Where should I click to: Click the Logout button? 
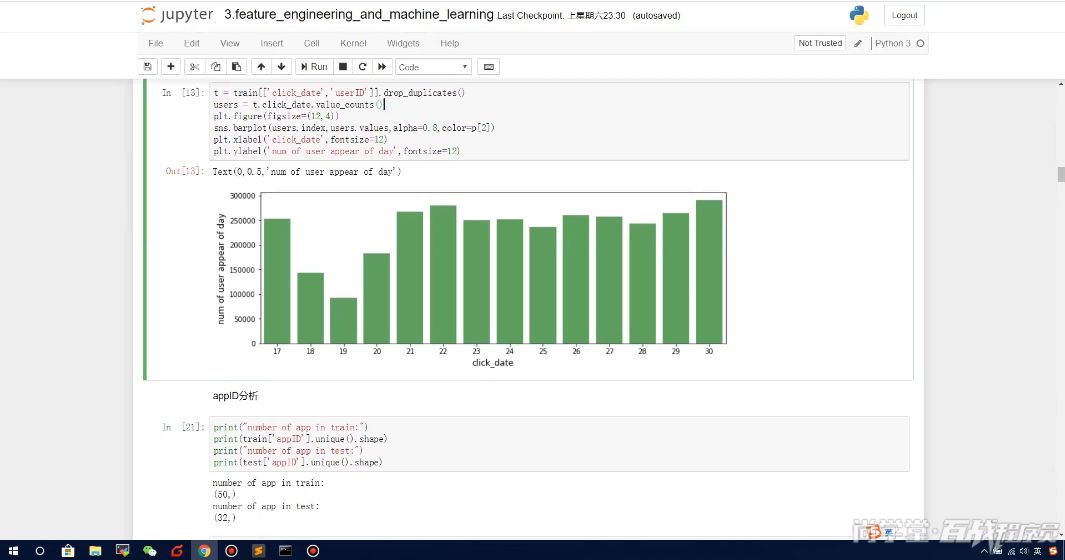click(904, 15)
